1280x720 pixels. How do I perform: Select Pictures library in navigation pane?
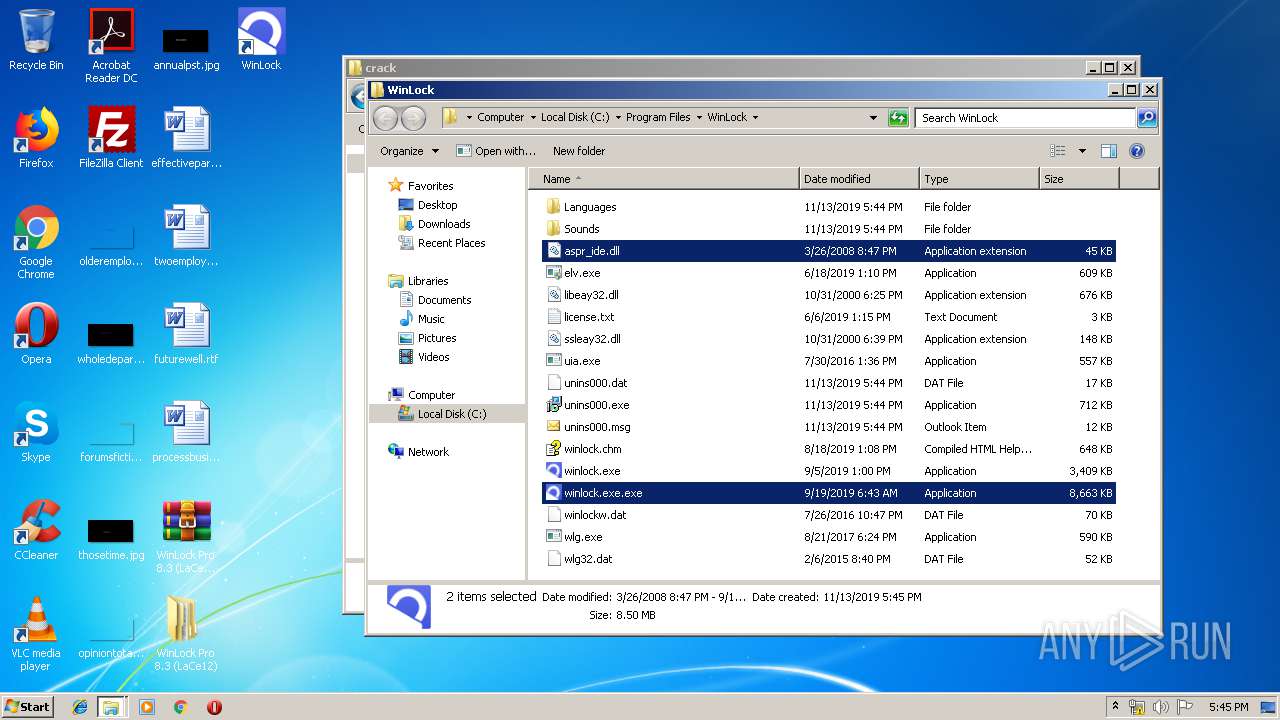click(x=437, y=338)
